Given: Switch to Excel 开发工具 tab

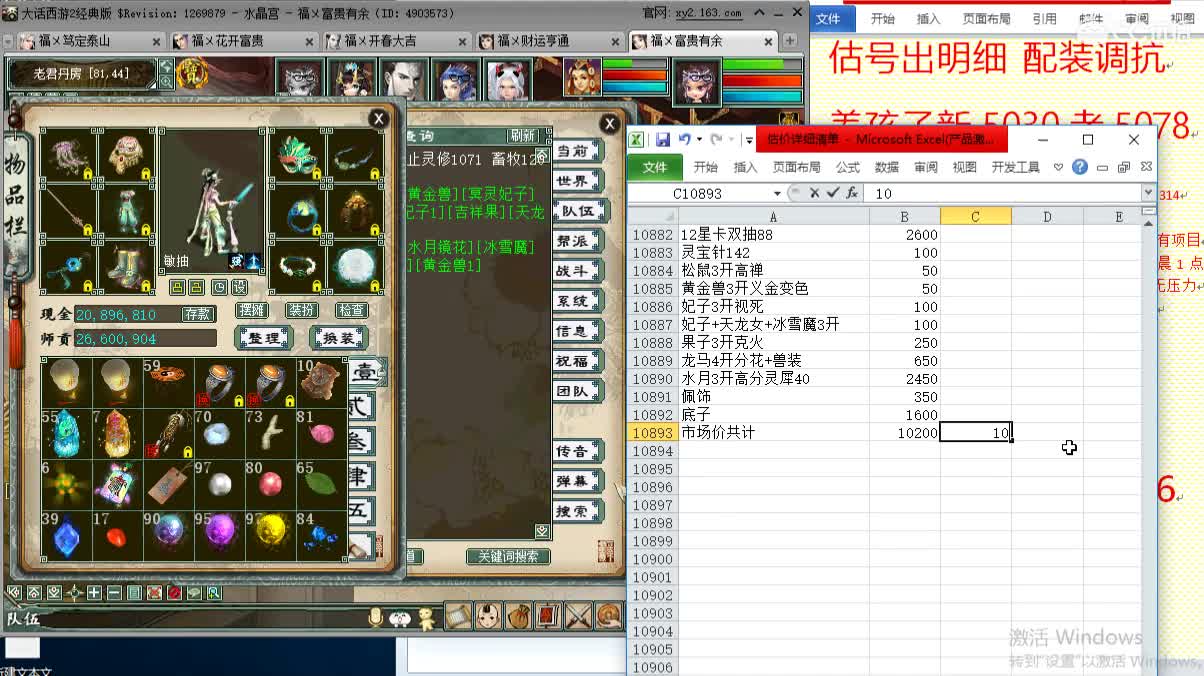Looking at the screenshot, I should 1015,167.
